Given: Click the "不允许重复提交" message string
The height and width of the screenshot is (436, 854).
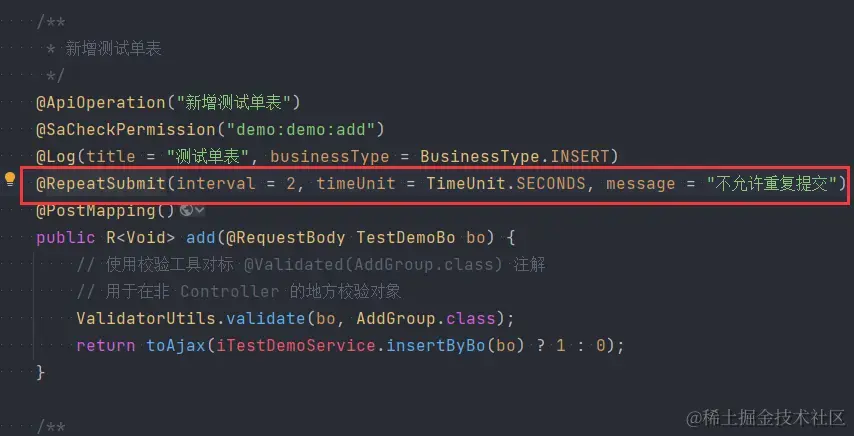Looking at the screenshot, I should pos(771,183).
